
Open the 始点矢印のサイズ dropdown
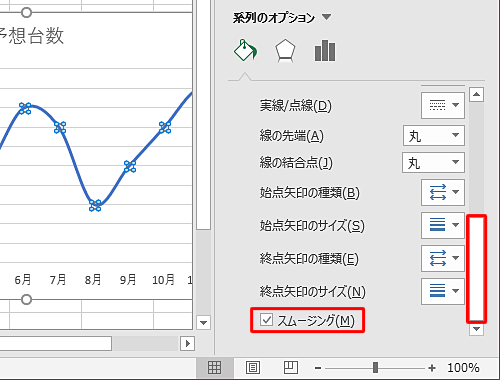point(443,225)
